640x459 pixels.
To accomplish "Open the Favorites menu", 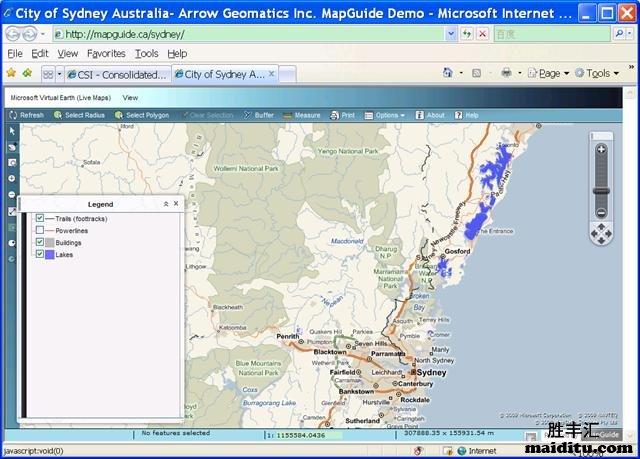I will point(106,53).
